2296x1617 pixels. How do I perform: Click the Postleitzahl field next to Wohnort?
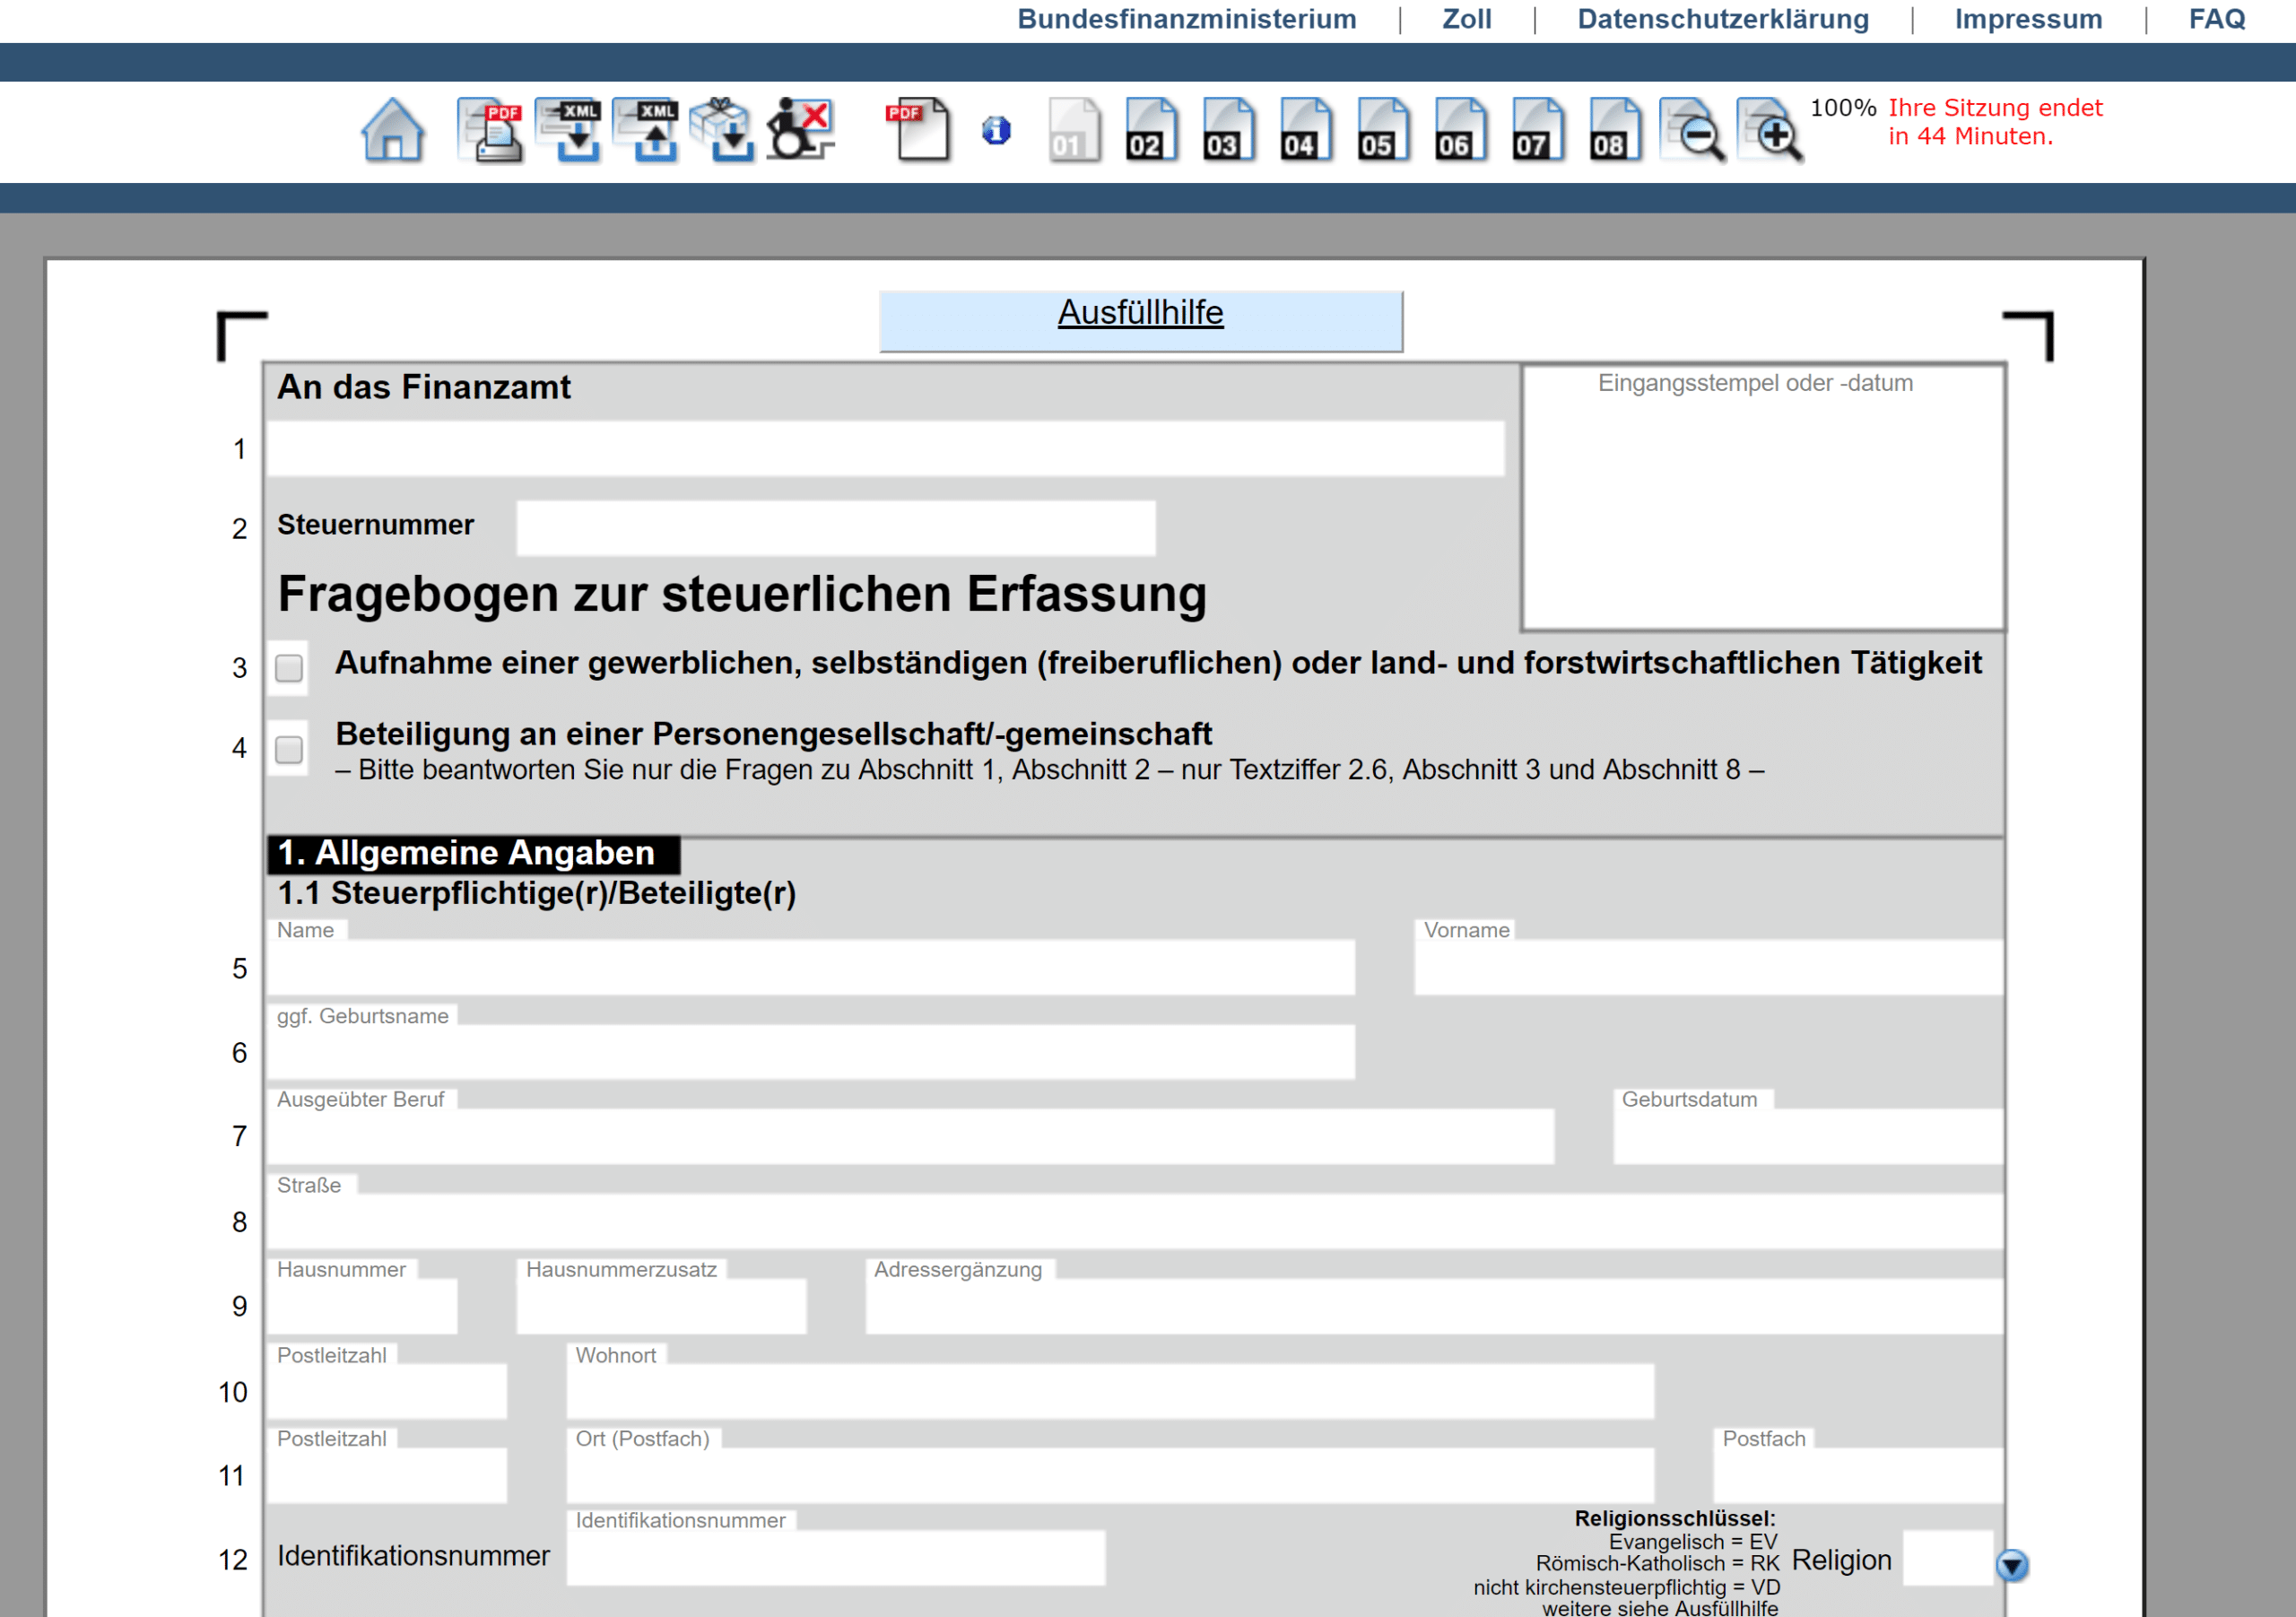click(387, 1391)
